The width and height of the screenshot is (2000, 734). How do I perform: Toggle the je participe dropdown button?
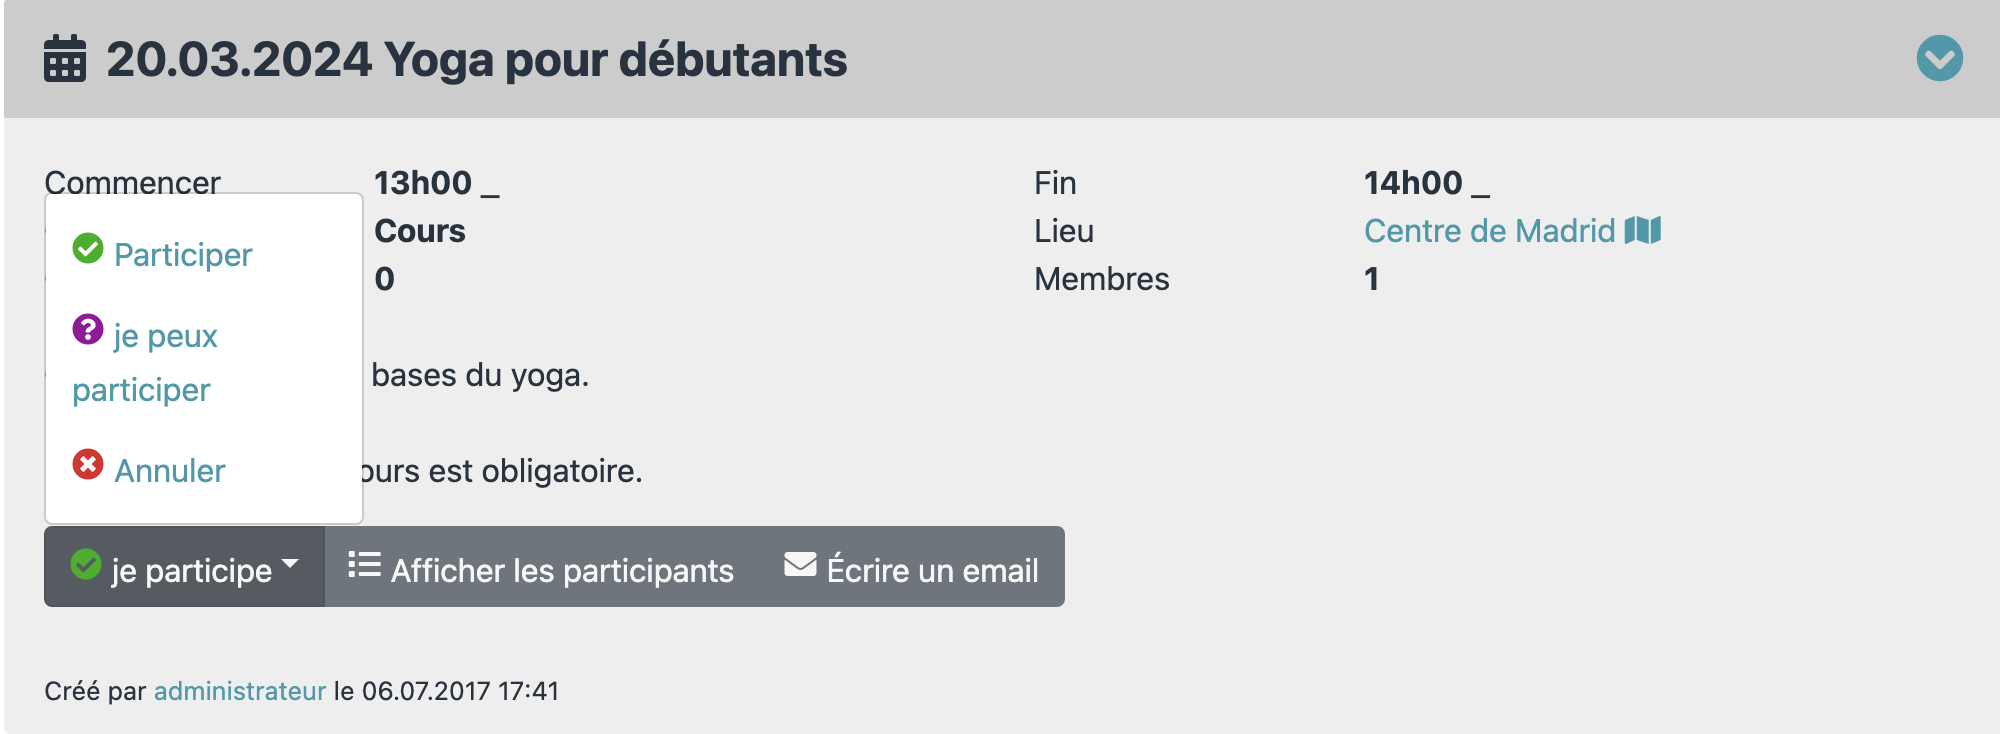pyautogui.click(x=184, y=567)
